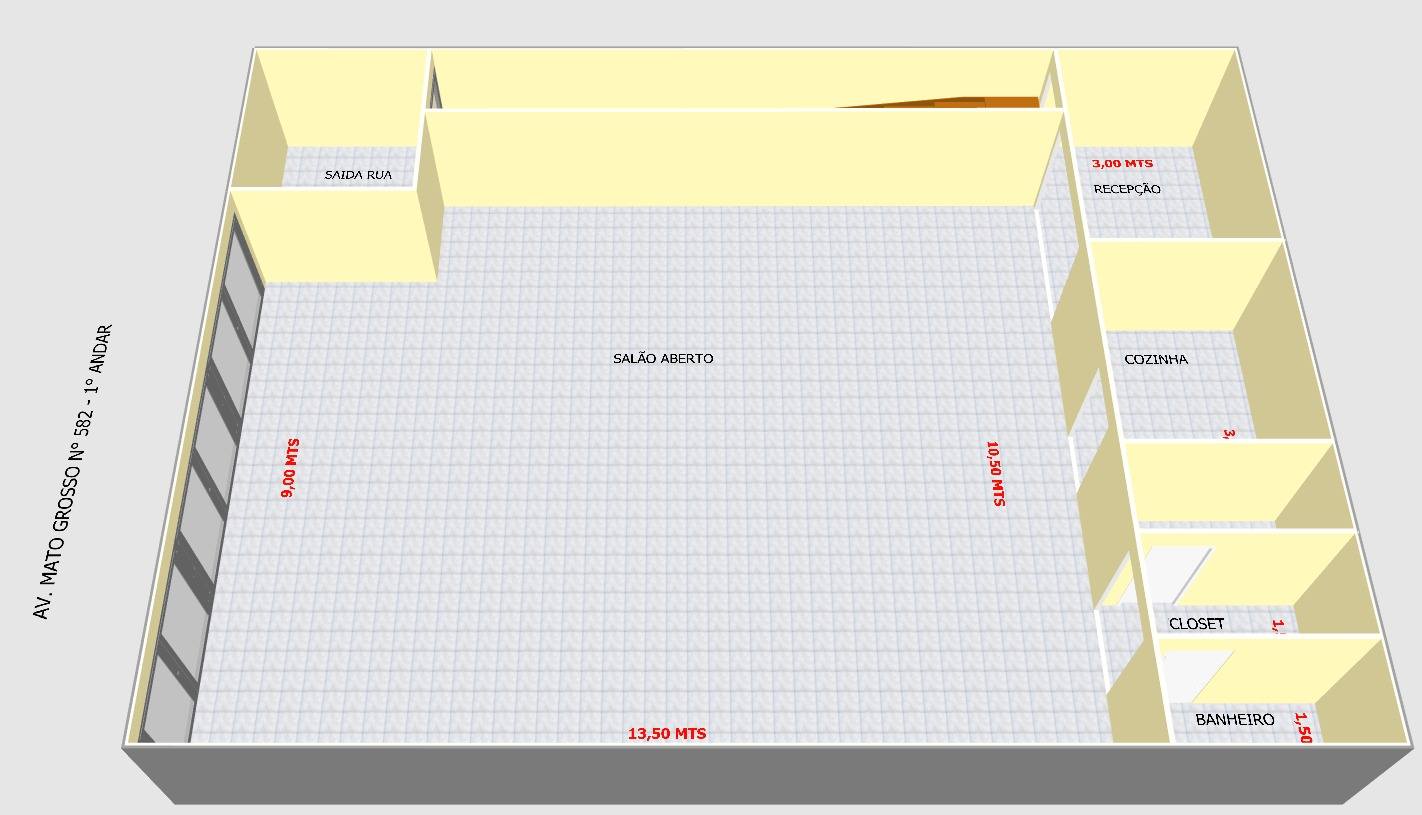This screenshot has width=1422, height=815.
Task: Click the 13,50 MTS dimension text
Action: 667,733
